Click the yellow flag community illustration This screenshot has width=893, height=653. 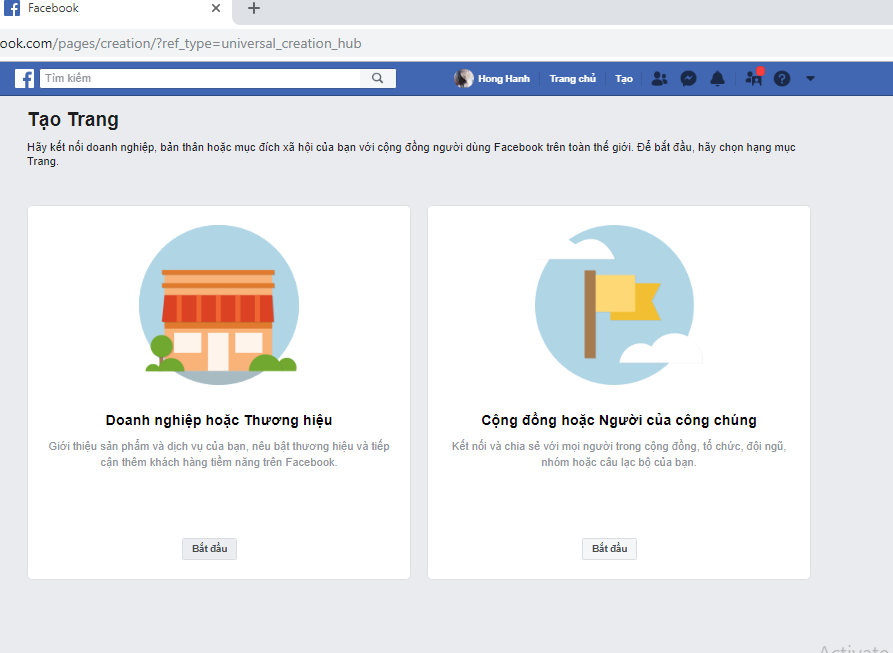616,304
